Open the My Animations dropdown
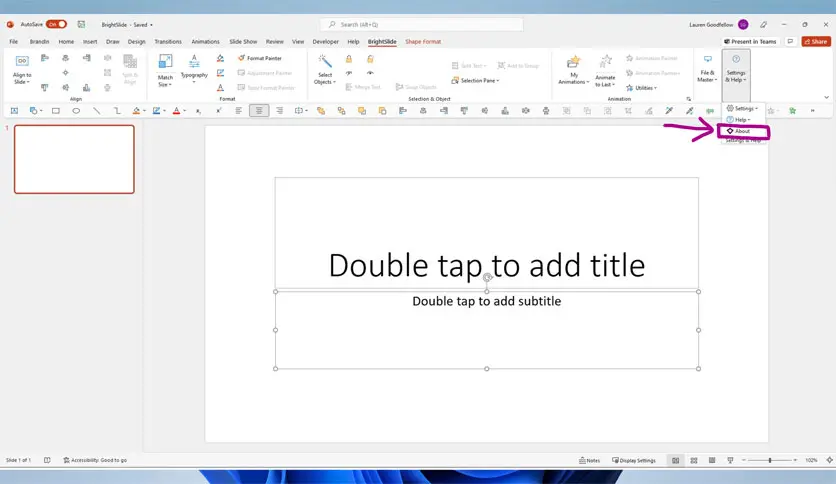The height and width of the screenshot is (484, 836). pyautogui.click(x=574, y=70)
